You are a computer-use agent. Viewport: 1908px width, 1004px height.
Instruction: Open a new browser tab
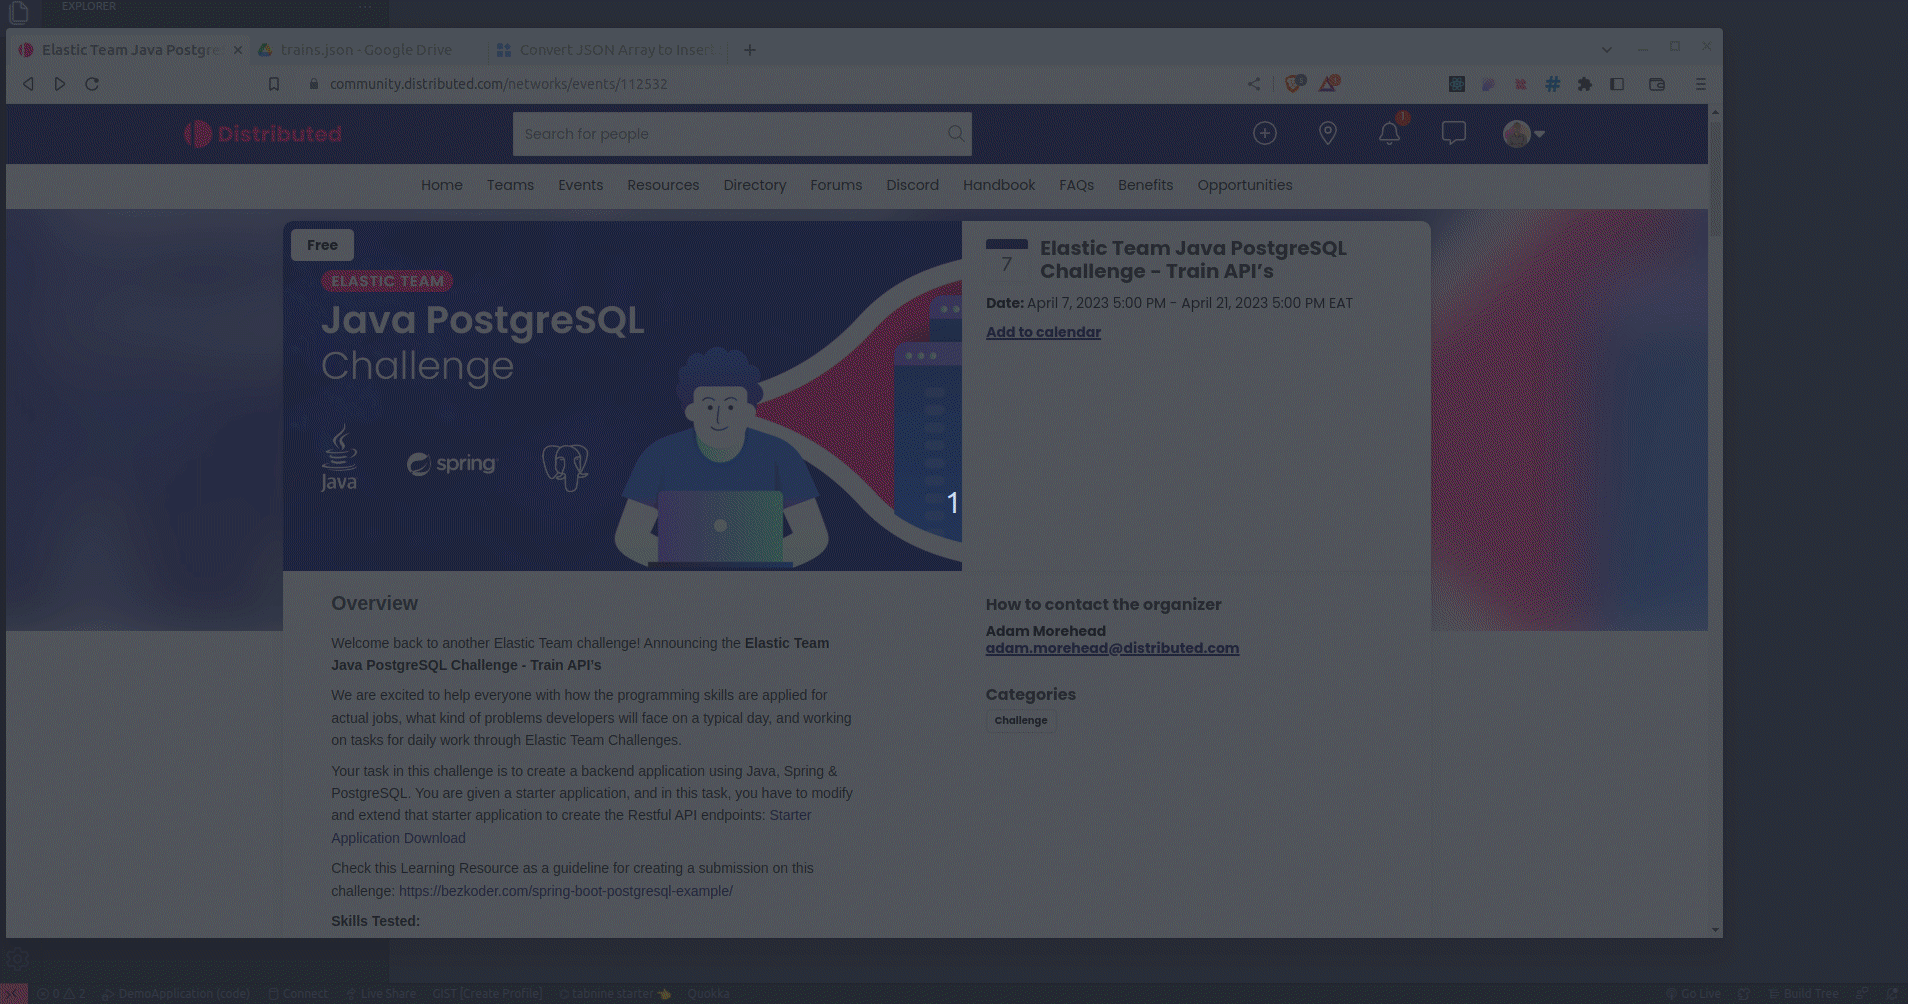pyautogui.click(x=750, y=50)
